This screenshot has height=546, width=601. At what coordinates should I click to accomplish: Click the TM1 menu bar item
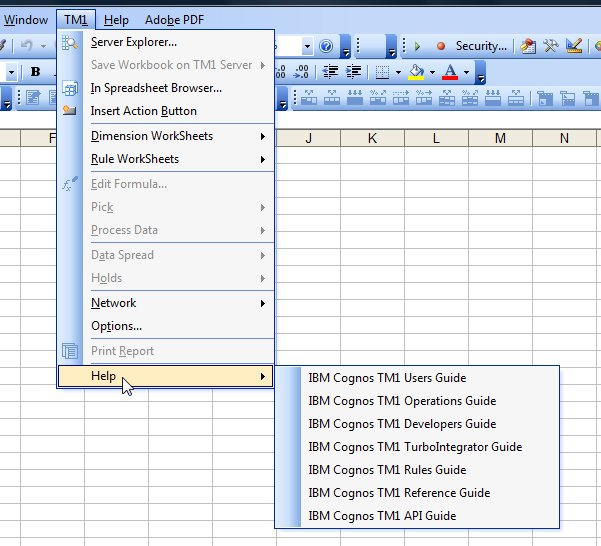76,20
